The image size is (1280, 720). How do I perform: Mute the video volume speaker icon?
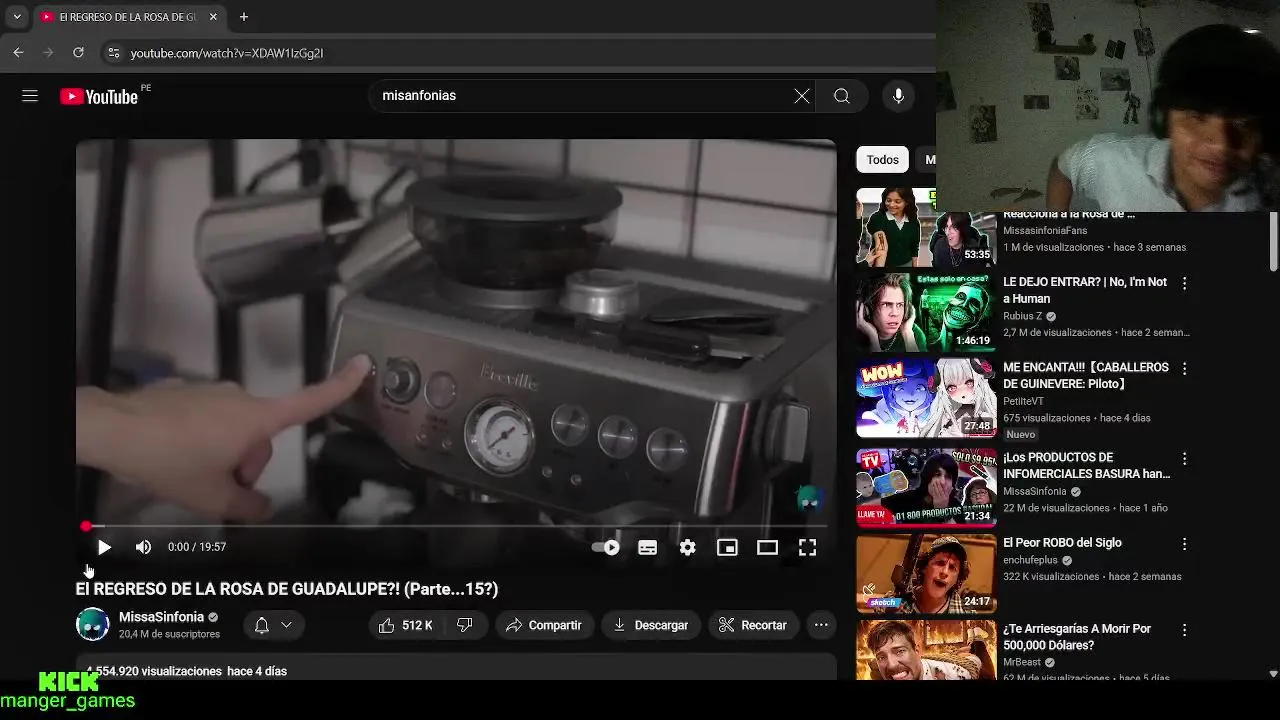(x=143, y=547)
